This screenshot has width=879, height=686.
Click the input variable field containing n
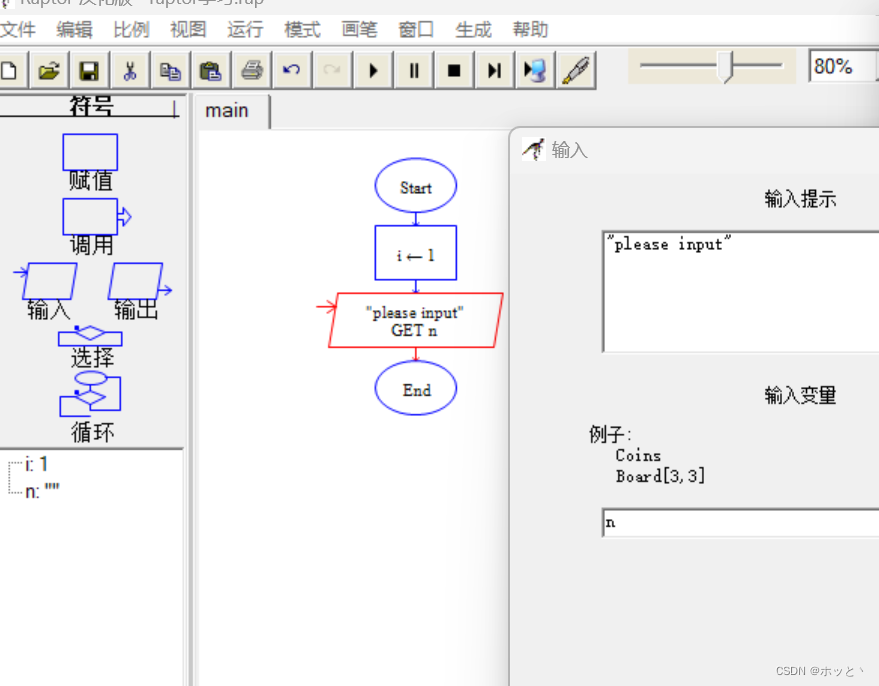(741, 522)
